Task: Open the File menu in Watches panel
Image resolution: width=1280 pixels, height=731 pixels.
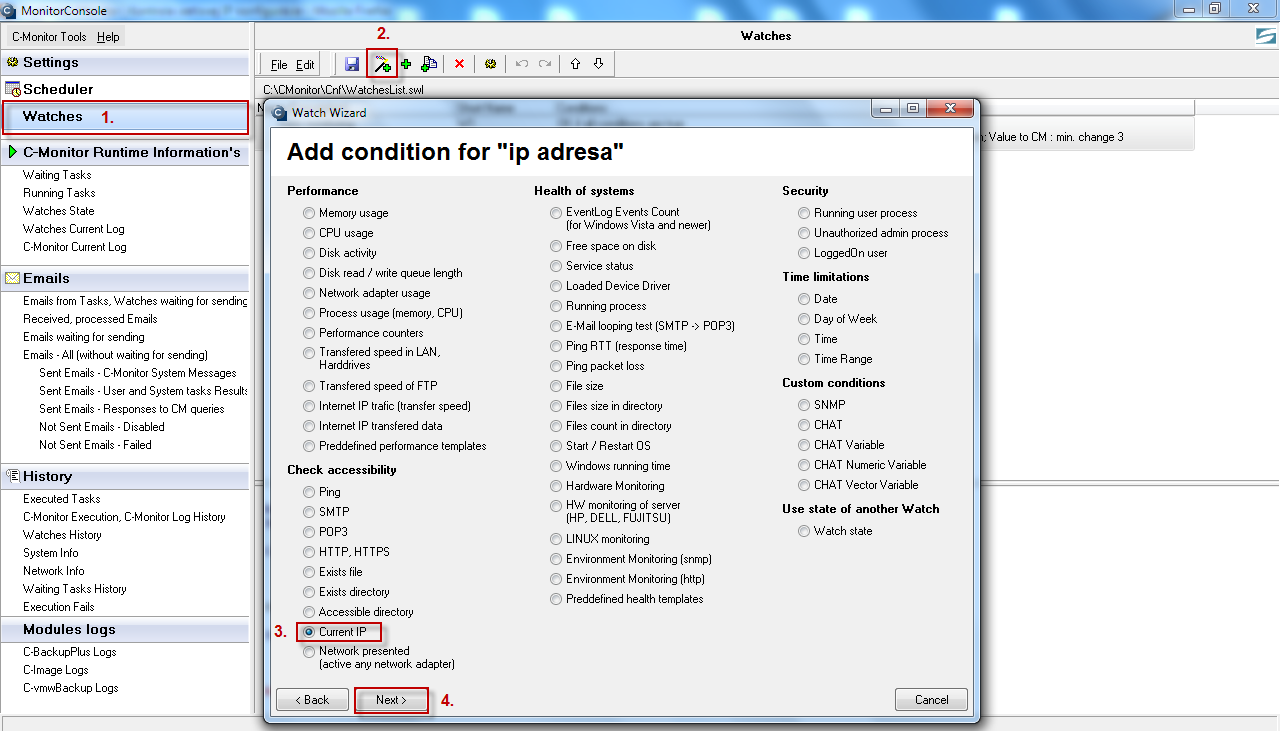Action: coord(279,65)
